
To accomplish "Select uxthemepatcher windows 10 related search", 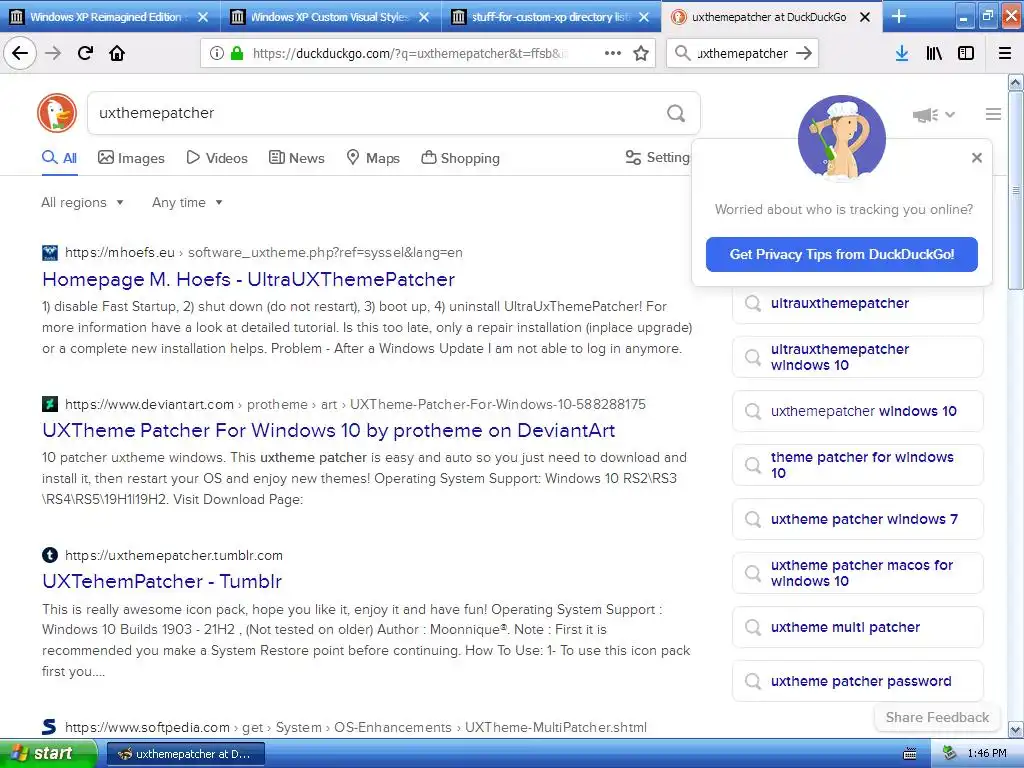I will (x=857, y=411).
